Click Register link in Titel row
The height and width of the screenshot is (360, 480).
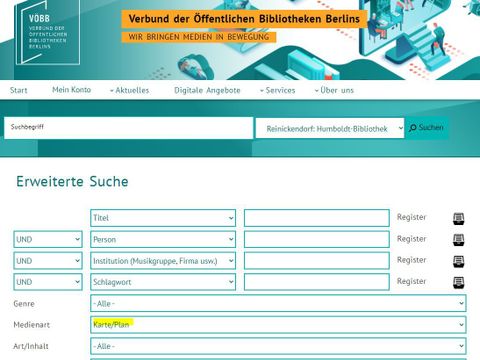(411, 217)
